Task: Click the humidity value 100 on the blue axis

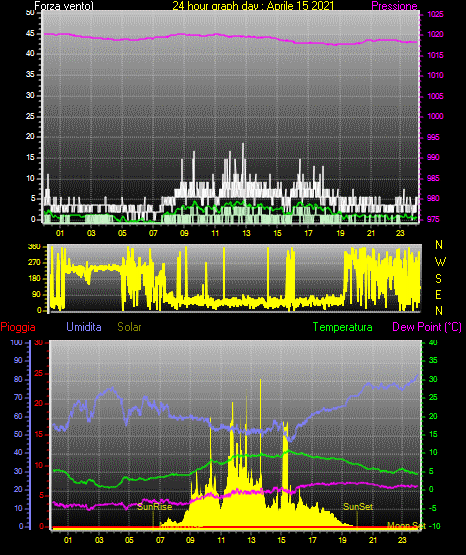Action: (x=16, y=342)
